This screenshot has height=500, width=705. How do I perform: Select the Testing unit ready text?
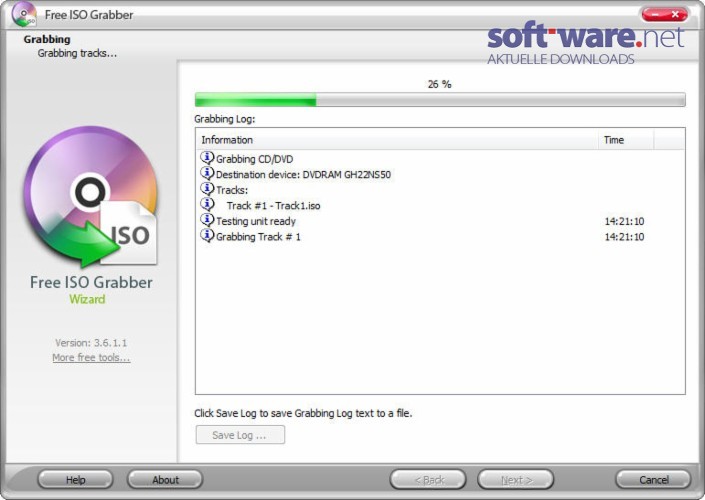(x=256, y=221)
